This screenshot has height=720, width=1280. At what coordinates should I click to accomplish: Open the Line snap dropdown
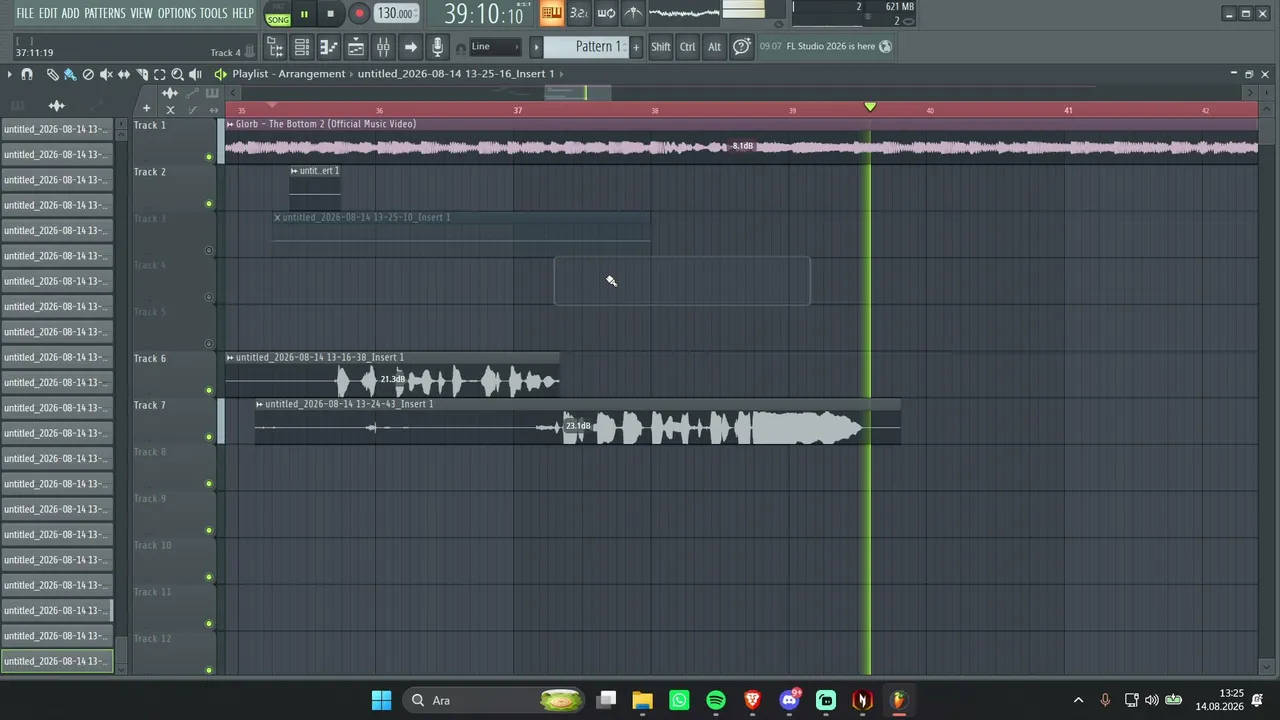click(x=496, y=47)
